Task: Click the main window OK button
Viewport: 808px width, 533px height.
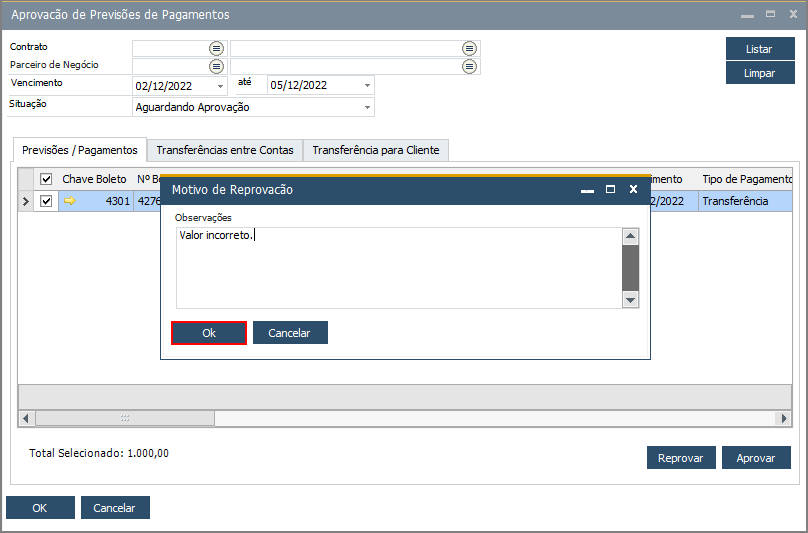Action: tap(40, 508)
